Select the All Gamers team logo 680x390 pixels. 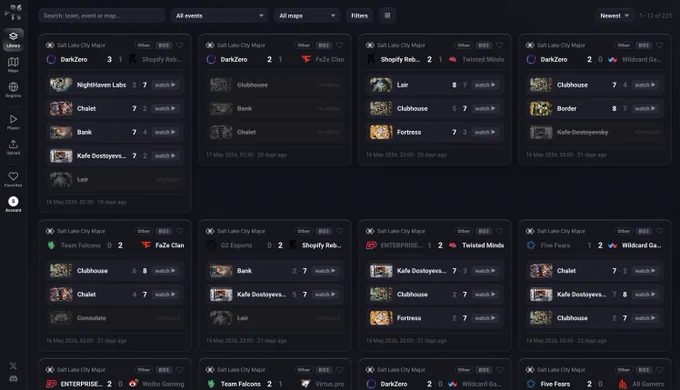tap(623, 383)
